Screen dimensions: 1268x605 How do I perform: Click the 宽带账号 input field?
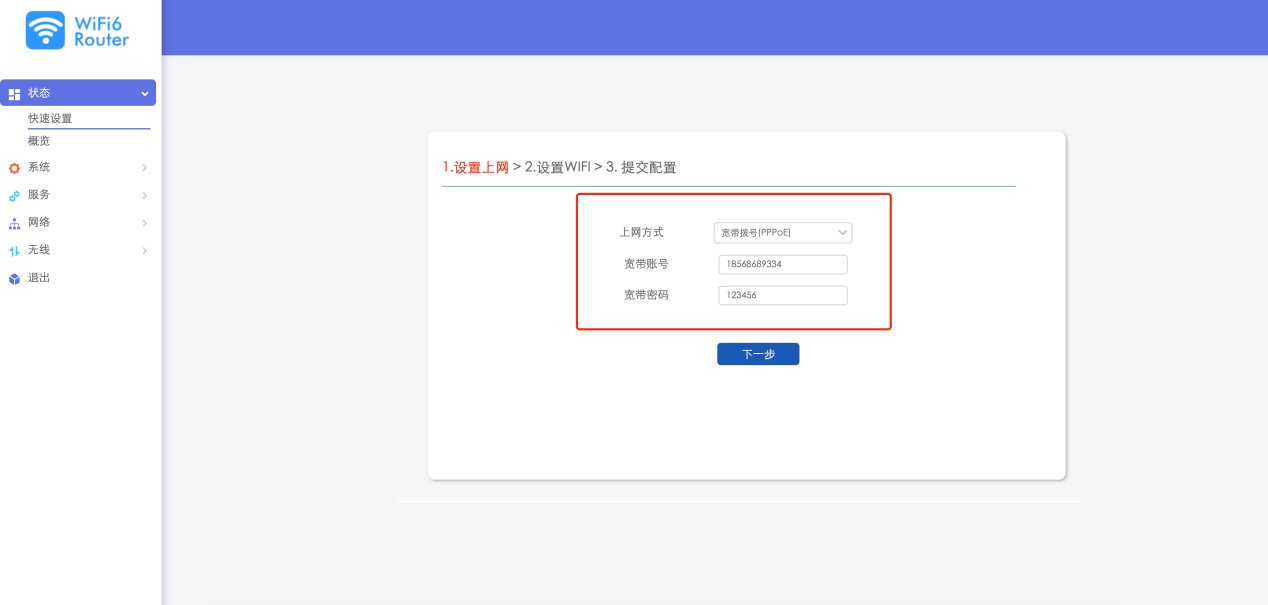783,265
